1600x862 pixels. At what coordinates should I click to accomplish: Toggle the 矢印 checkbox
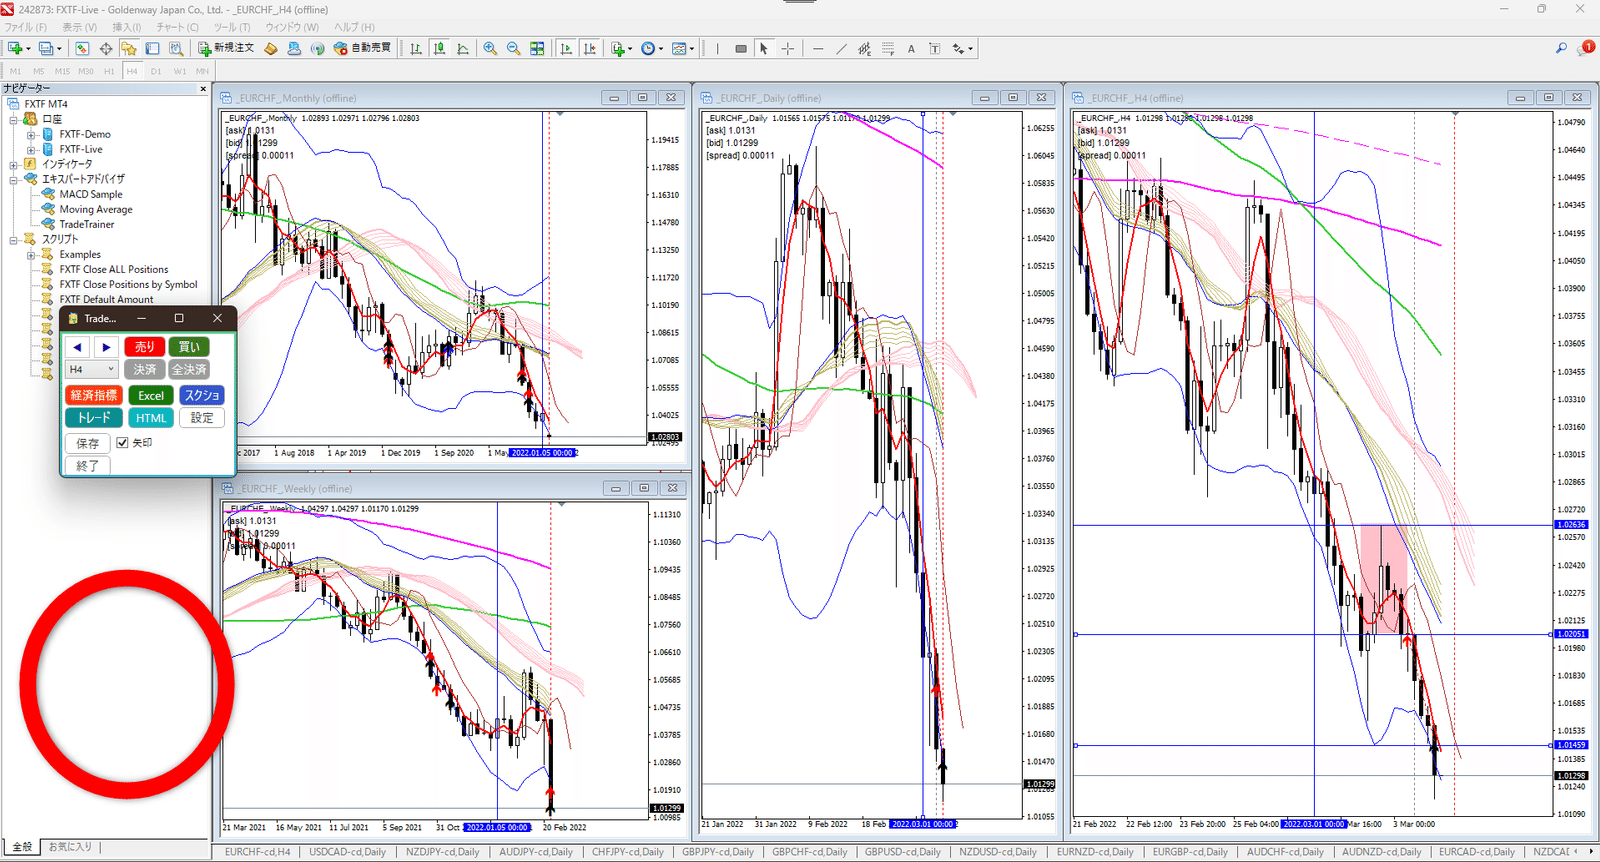[122, 442]
